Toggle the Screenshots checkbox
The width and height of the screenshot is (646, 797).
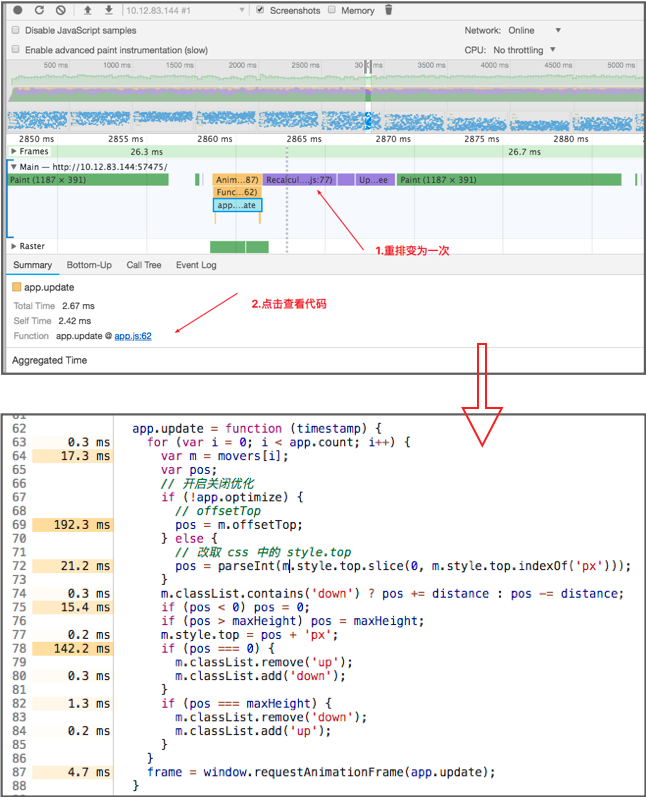pyautogui.click(x=260, y=10)
